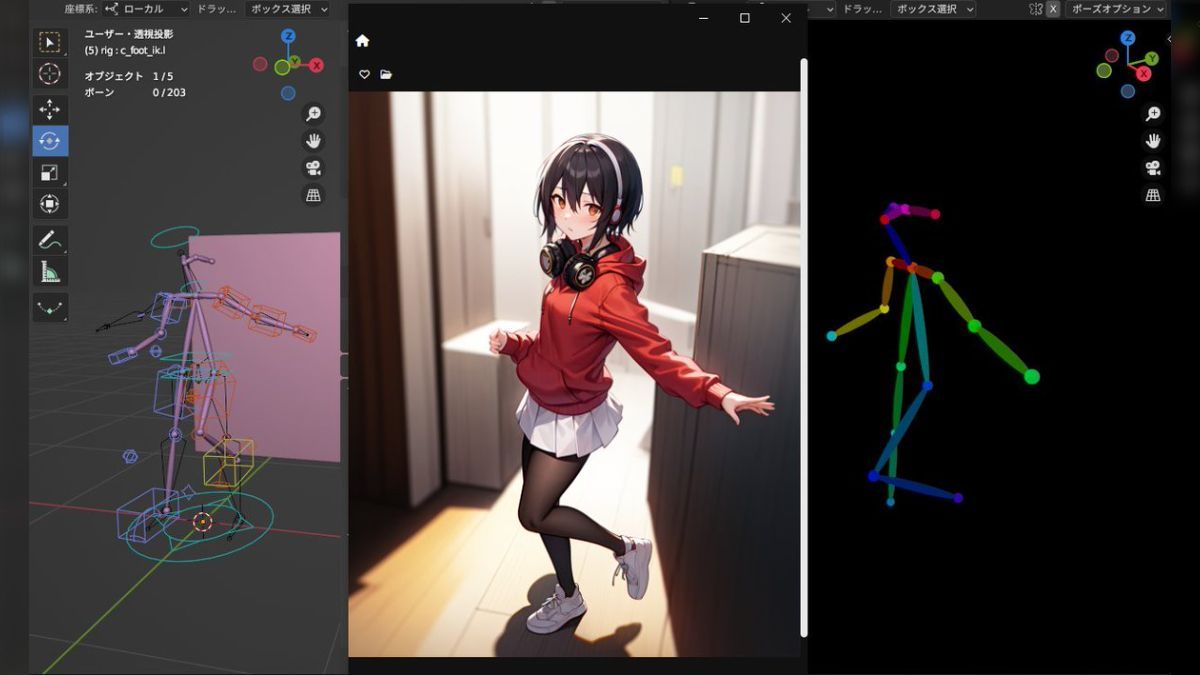Click the home icon in image viewer
Viewport: 1200px width, 675px height.
[x=362, y=41]
